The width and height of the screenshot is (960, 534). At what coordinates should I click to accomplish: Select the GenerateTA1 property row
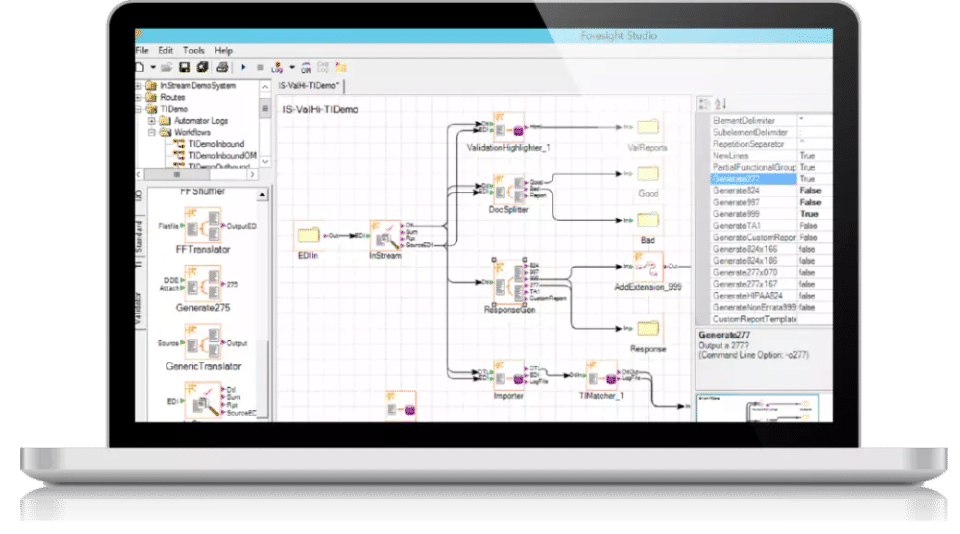tap(771, 225)
